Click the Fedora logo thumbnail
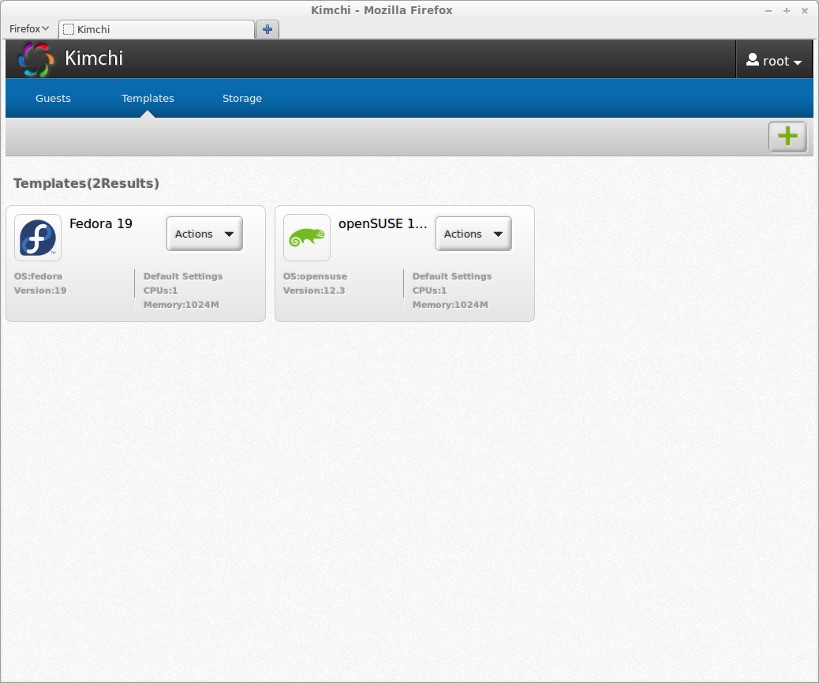This screenshot has height=683, width=819. click(x=38, y=238)
